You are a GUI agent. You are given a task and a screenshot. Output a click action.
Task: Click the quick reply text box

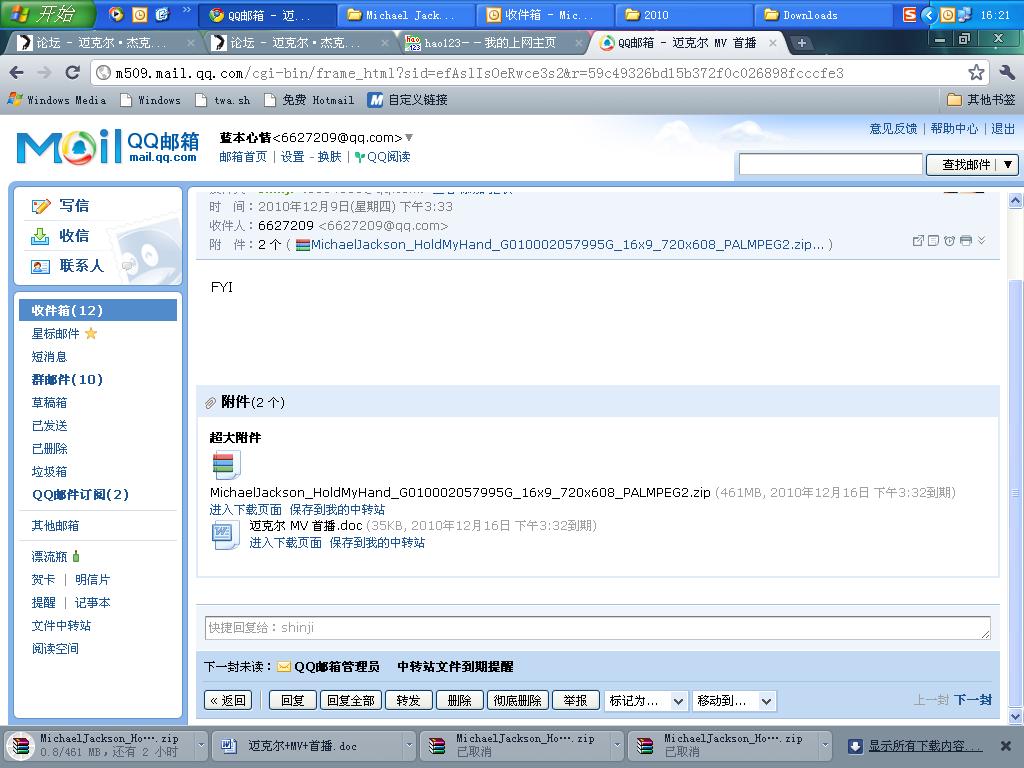(597, 628)
